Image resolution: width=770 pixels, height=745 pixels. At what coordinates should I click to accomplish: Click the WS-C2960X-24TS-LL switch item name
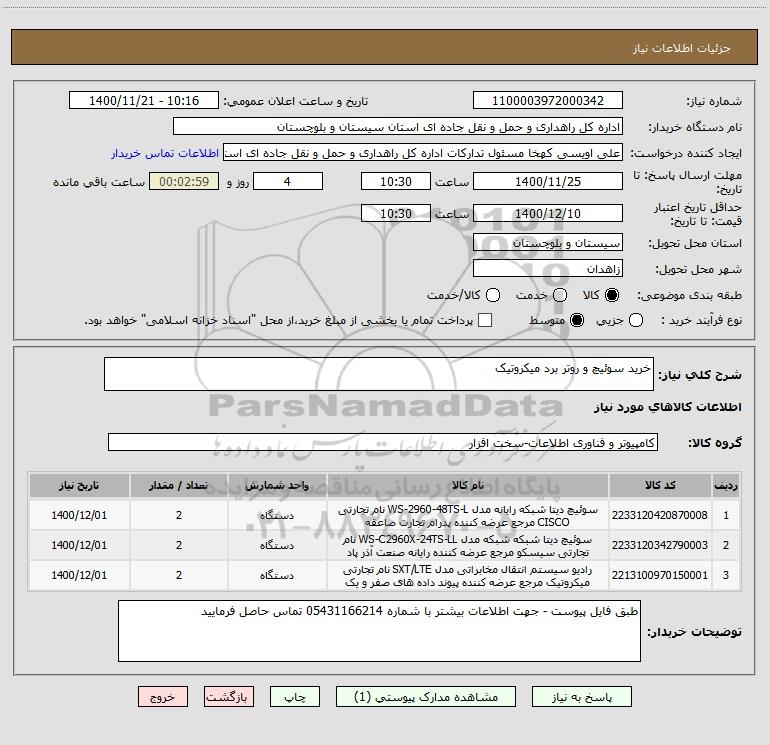(468, 546)
